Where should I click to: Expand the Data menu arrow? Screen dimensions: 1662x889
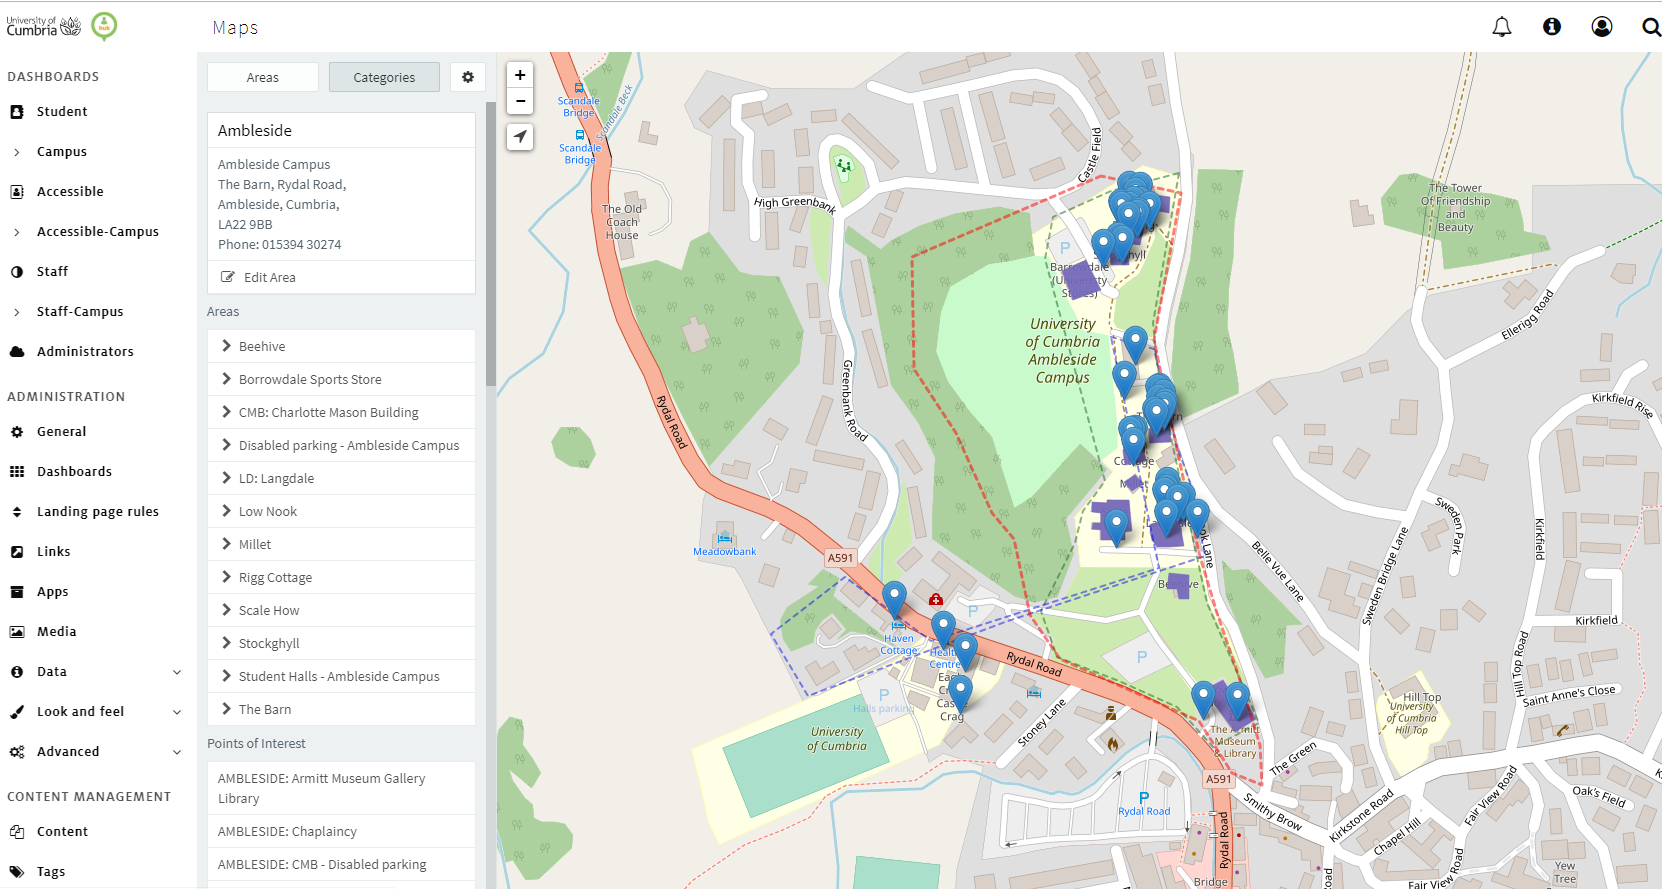tap(177, 672)
